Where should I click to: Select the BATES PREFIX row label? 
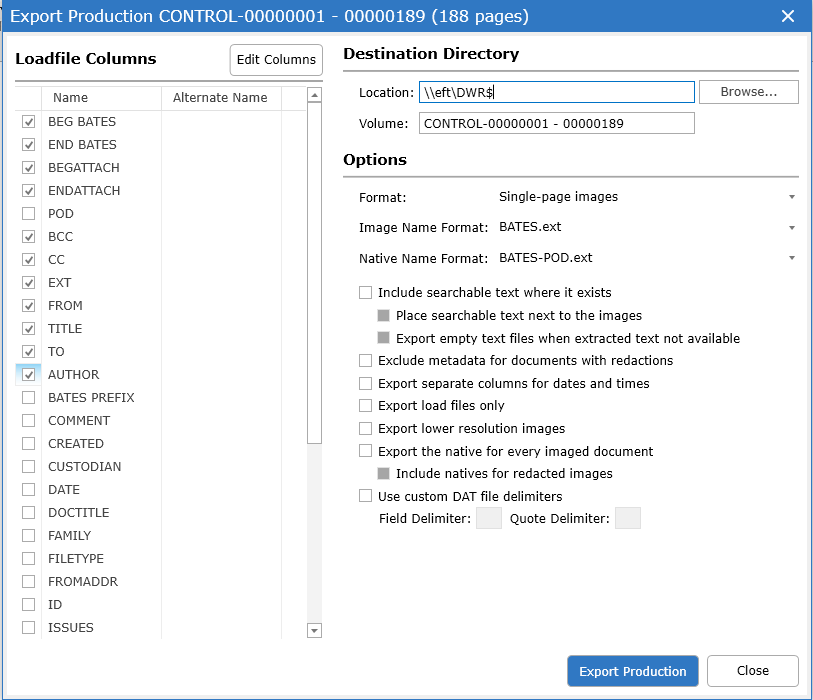pos(91,398)
